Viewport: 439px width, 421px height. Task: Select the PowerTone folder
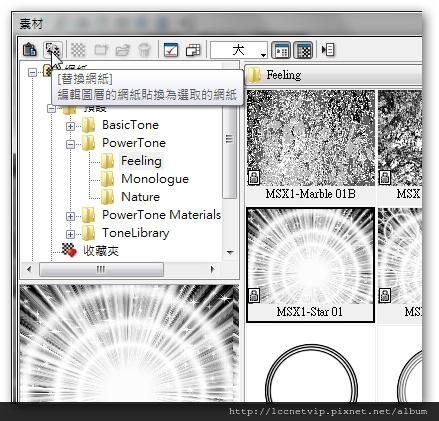(134, 143)
